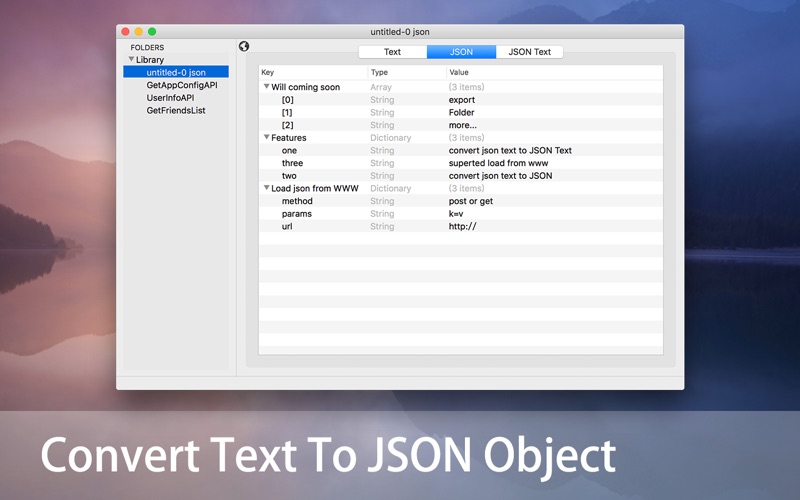Image resolution: width=800 pixels, height=500 pixels.
Task: Switch to the Text tab
Action: coord(392,52)
